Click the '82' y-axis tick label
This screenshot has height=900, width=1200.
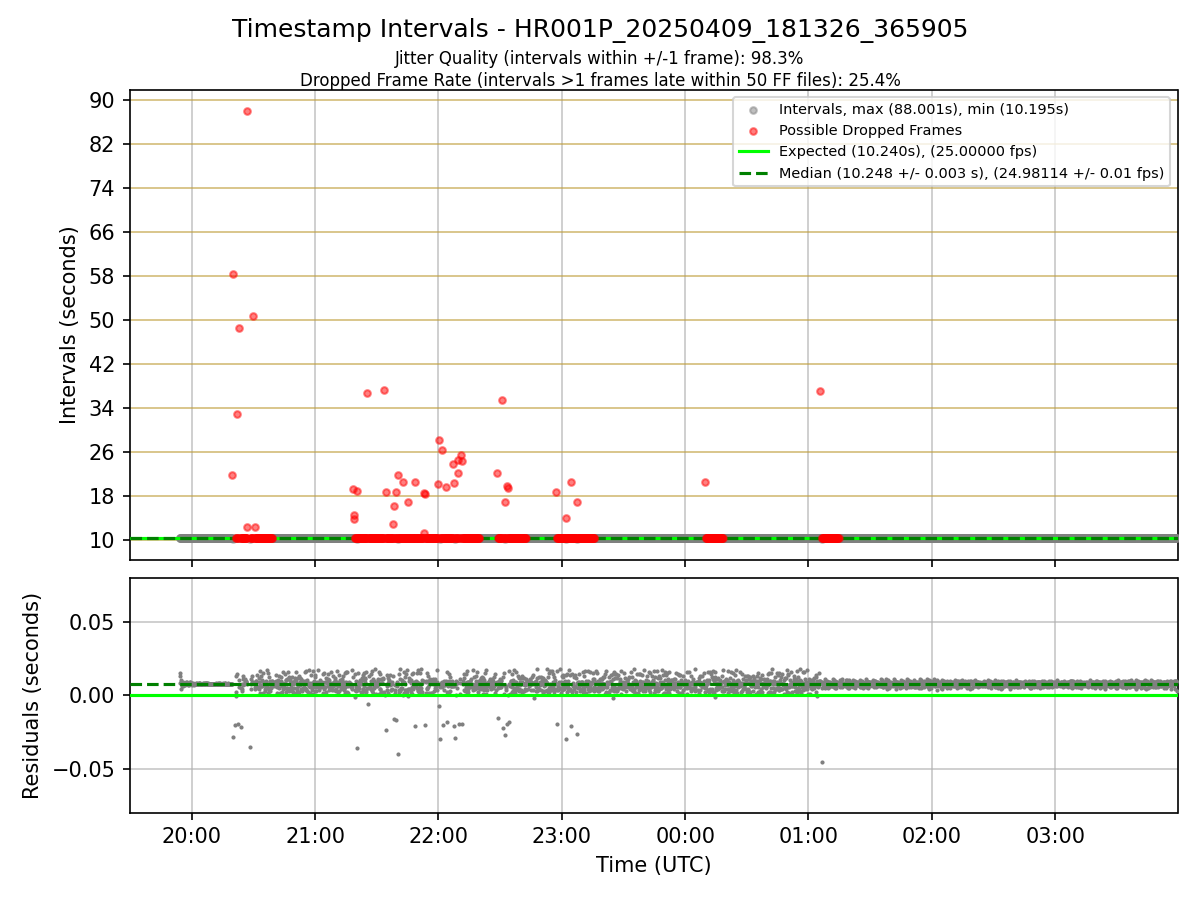(104, 144)
